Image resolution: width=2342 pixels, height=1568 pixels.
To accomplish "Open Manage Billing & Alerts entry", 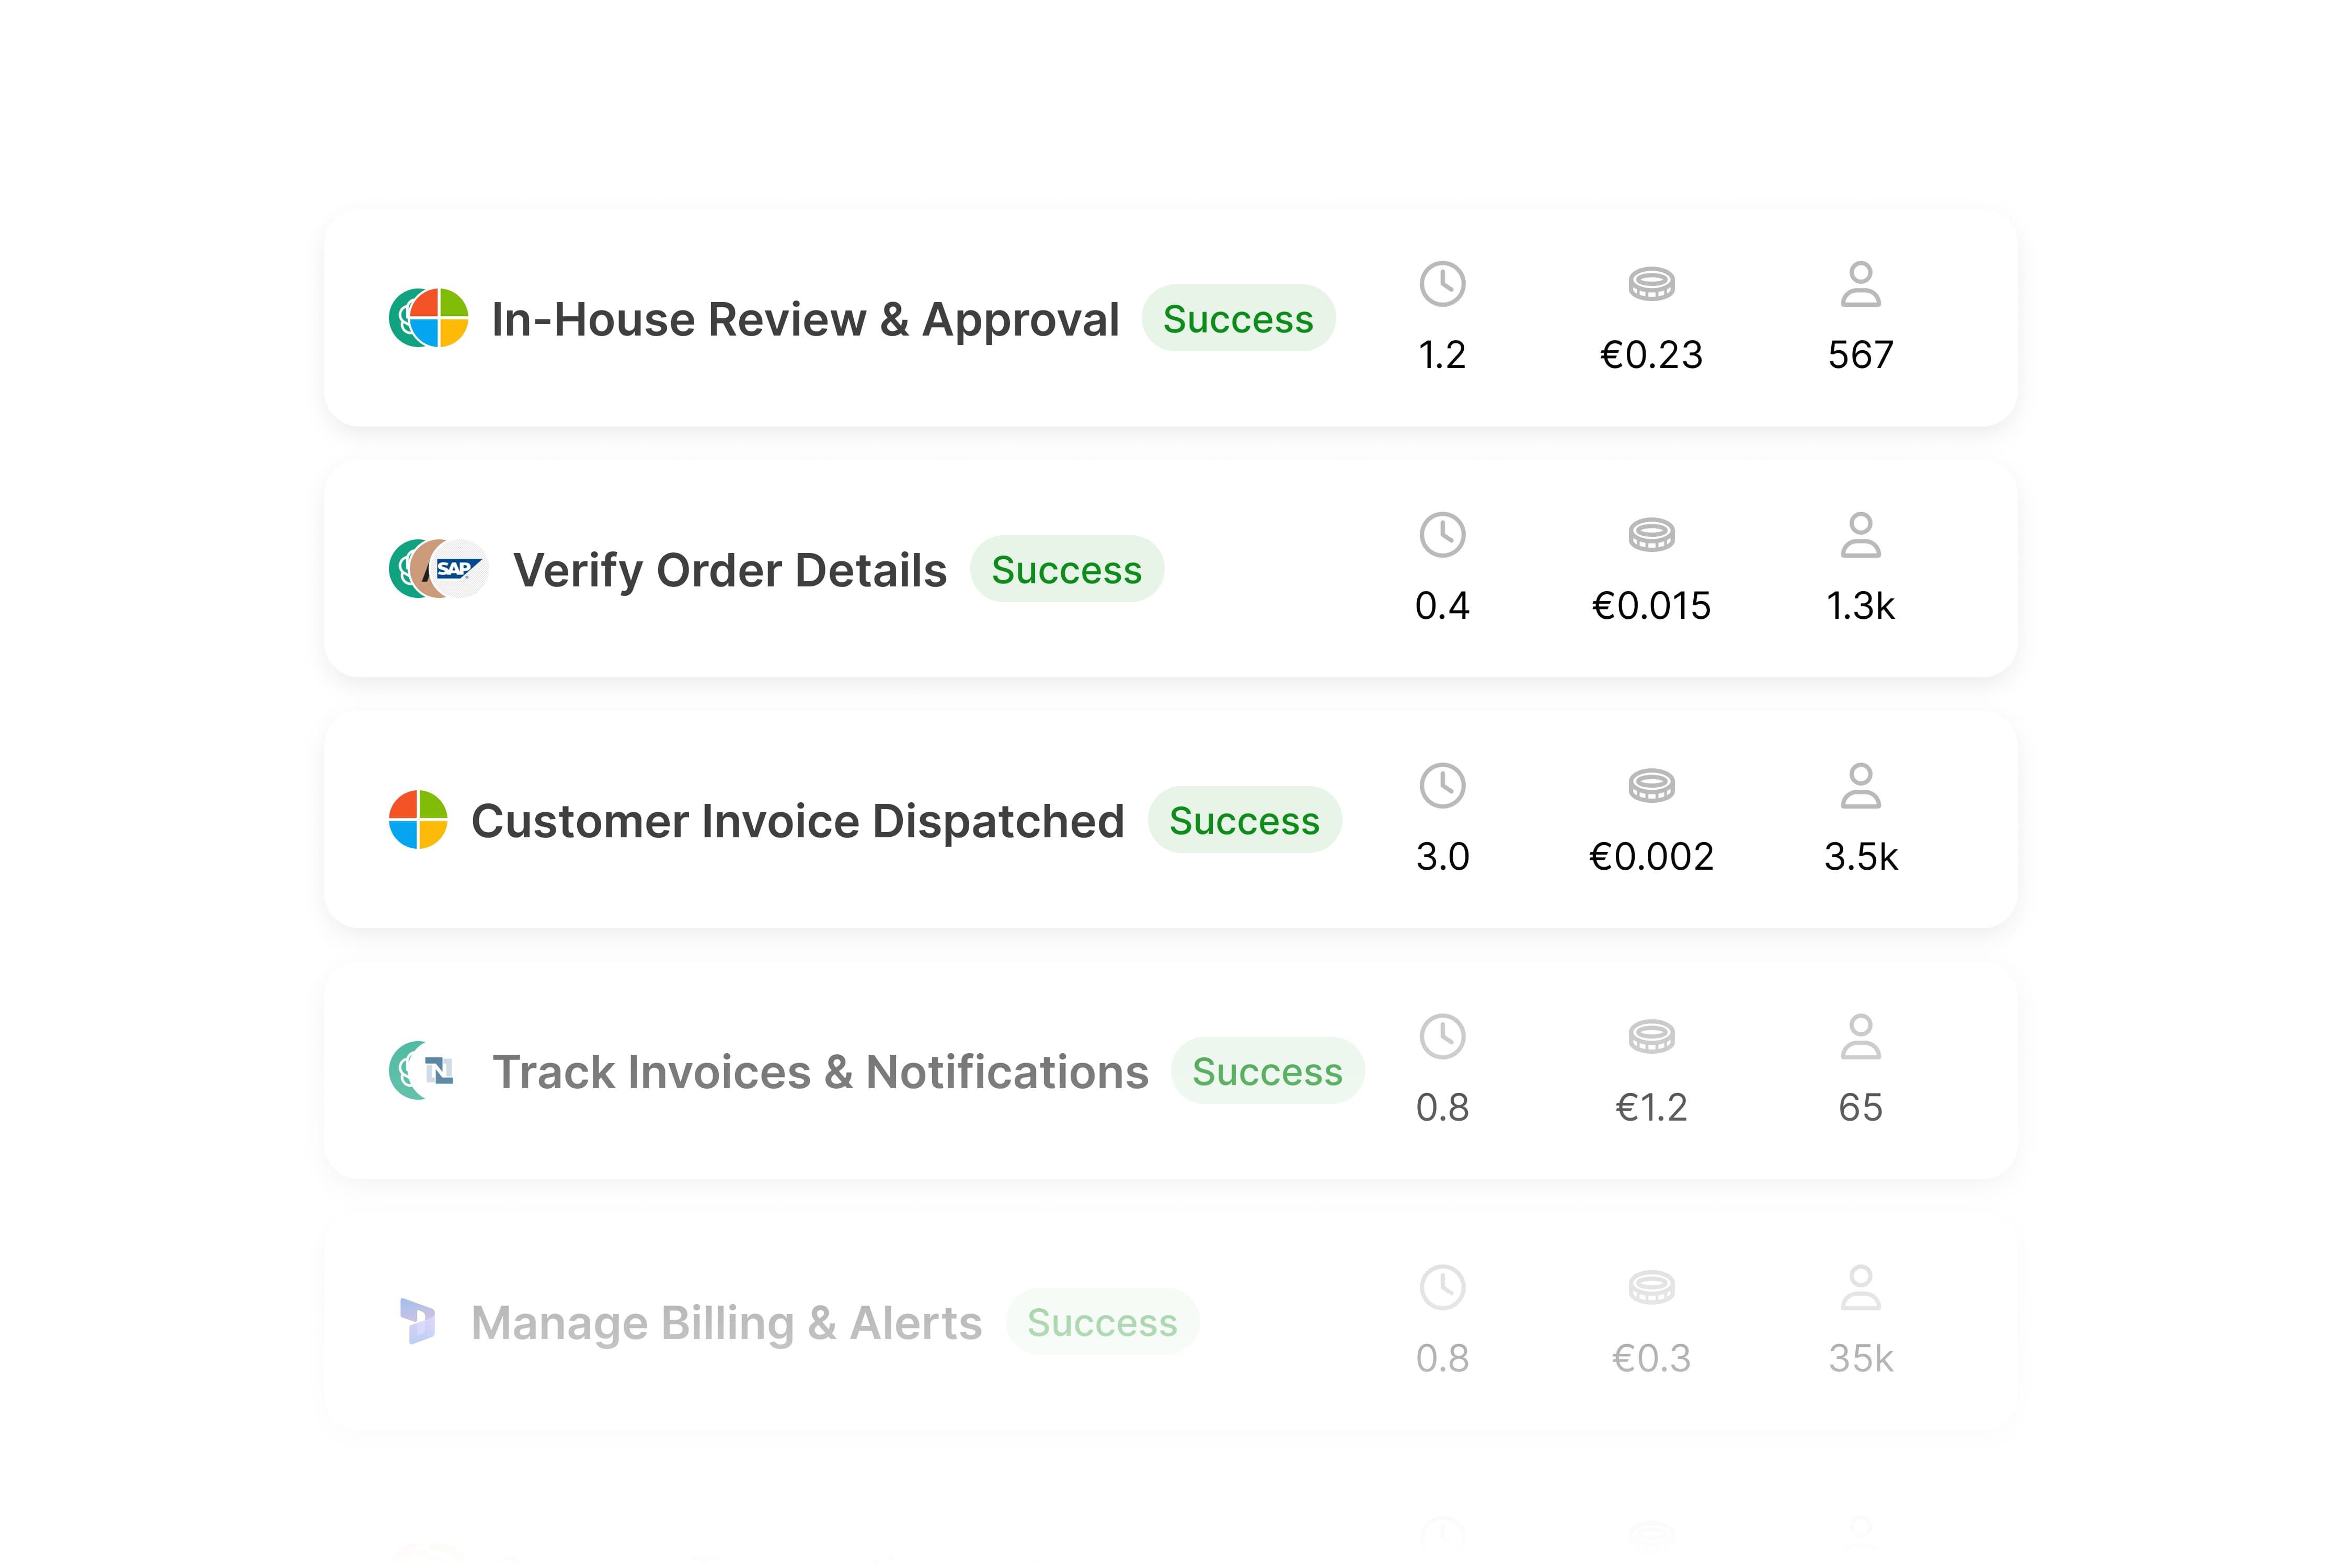I will (726, 1323).
